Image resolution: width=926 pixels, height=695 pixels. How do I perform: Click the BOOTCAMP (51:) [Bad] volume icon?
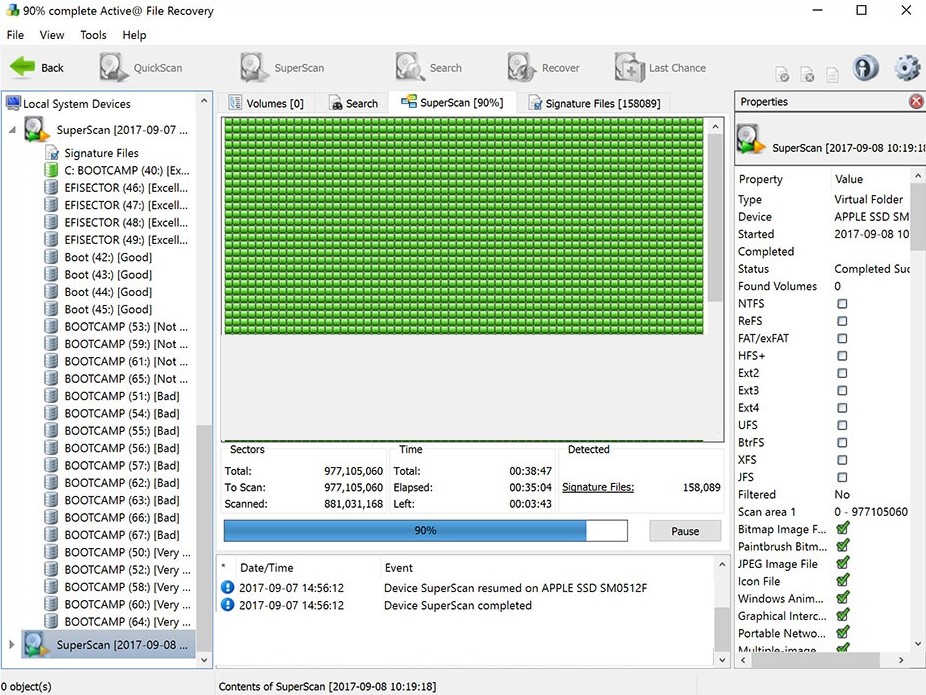pyautogui.click(x=51, y=396)
